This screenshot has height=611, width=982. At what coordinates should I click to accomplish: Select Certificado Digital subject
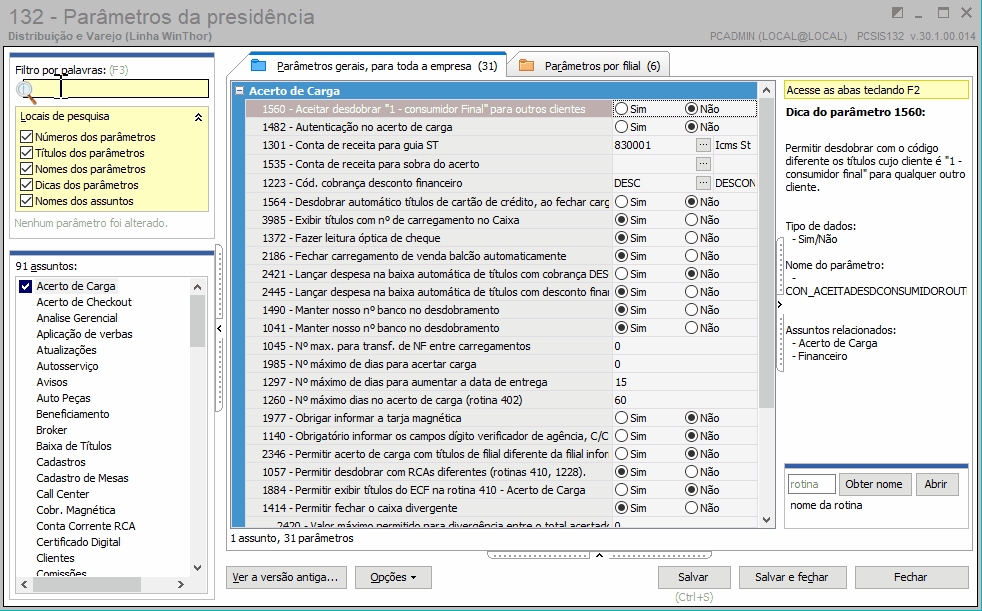(x=78, y=542)
